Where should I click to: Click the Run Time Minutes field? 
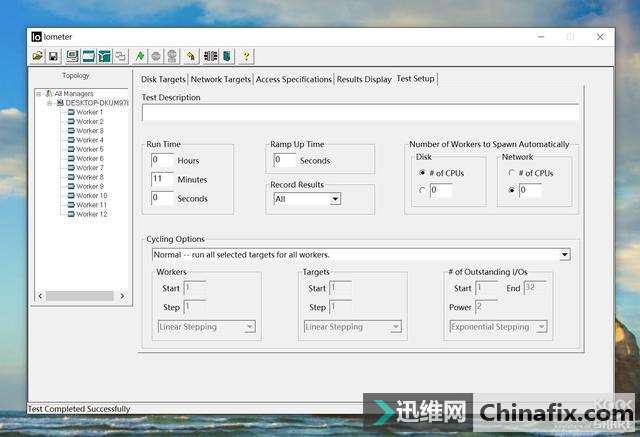click(162, 179)
